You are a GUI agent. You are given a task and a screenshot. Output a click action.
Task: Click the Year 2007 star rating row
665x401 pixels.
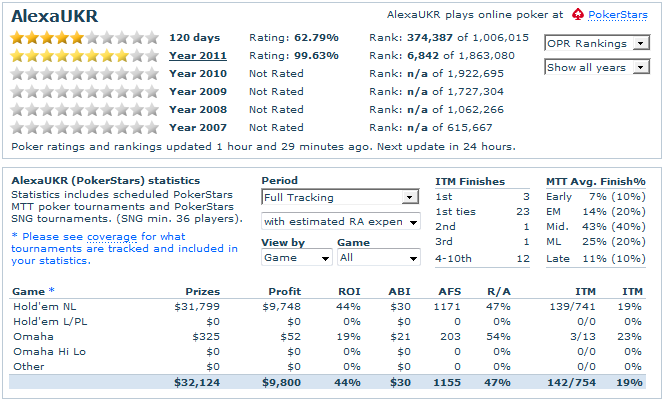click(84, 128)
